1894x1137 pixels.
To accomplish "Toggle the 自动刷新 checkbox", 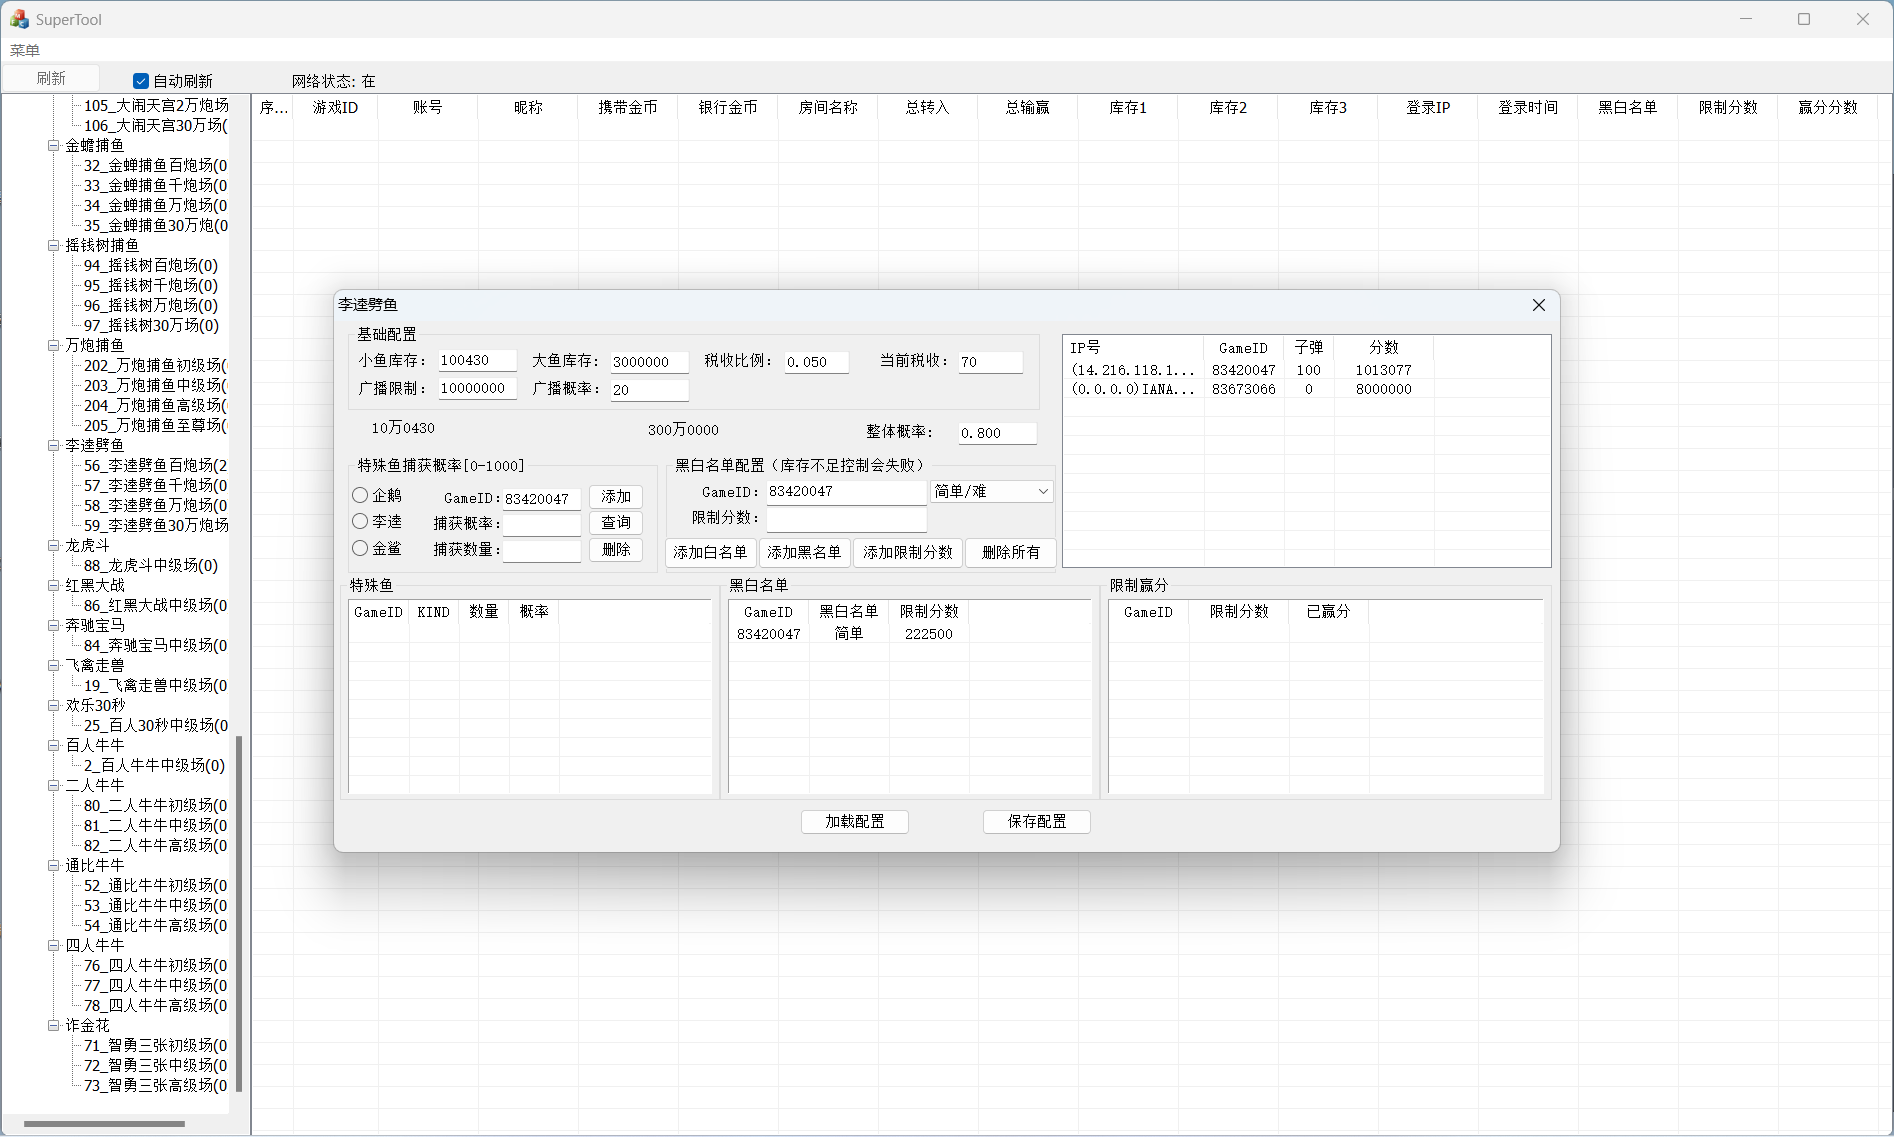I will point(141,81).
